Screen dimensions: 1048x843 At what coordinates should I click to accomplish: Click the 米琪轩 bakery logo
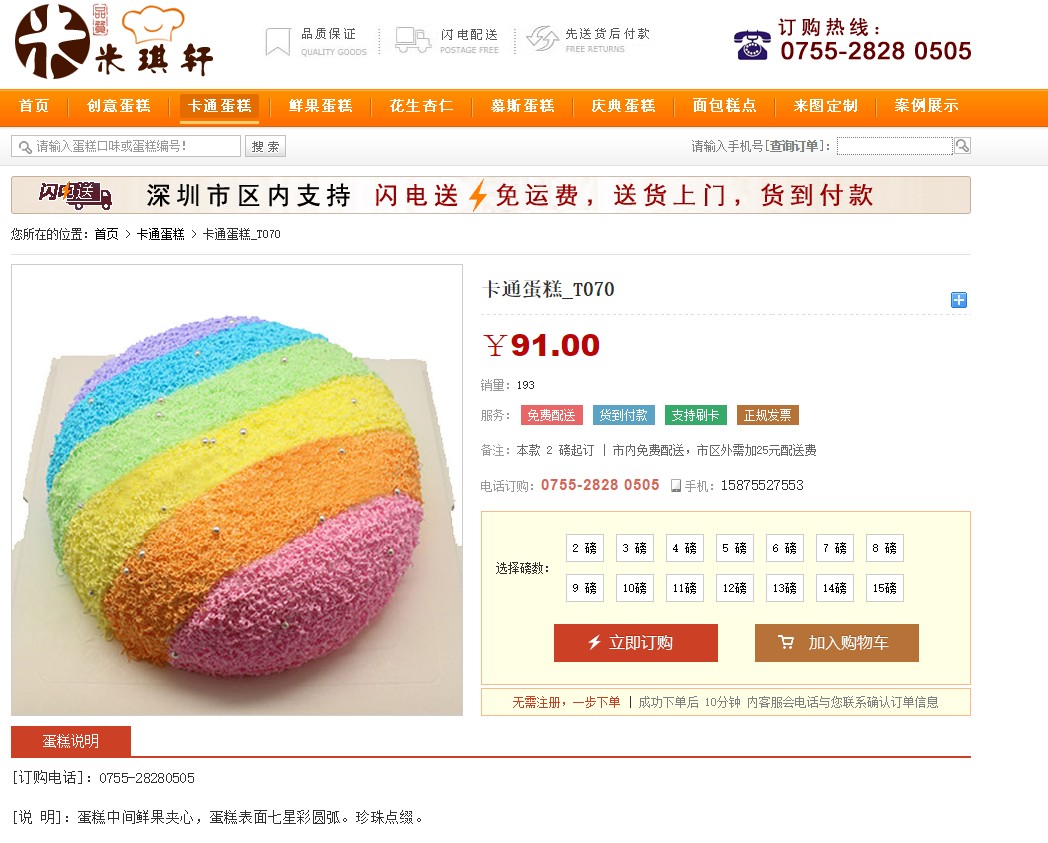(x=114, y=41)
